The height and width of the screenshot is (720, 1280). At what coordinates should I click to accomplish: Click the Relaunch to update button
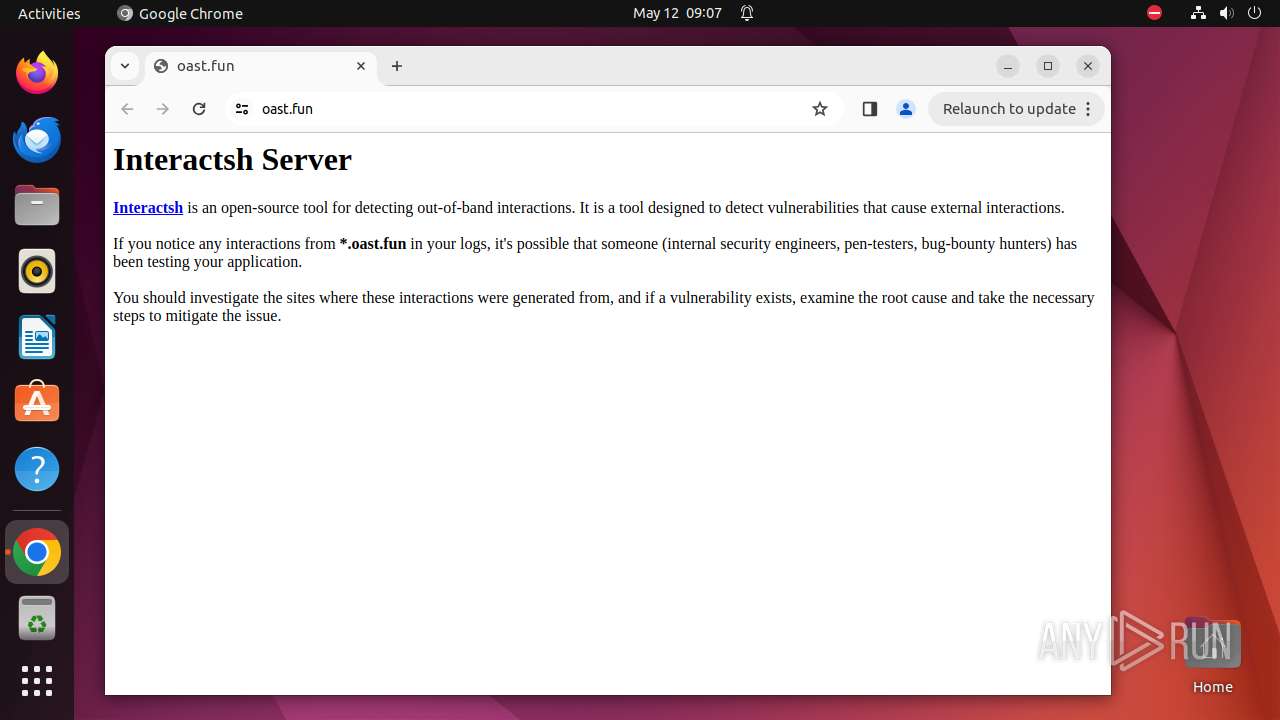coord(1016,109)
